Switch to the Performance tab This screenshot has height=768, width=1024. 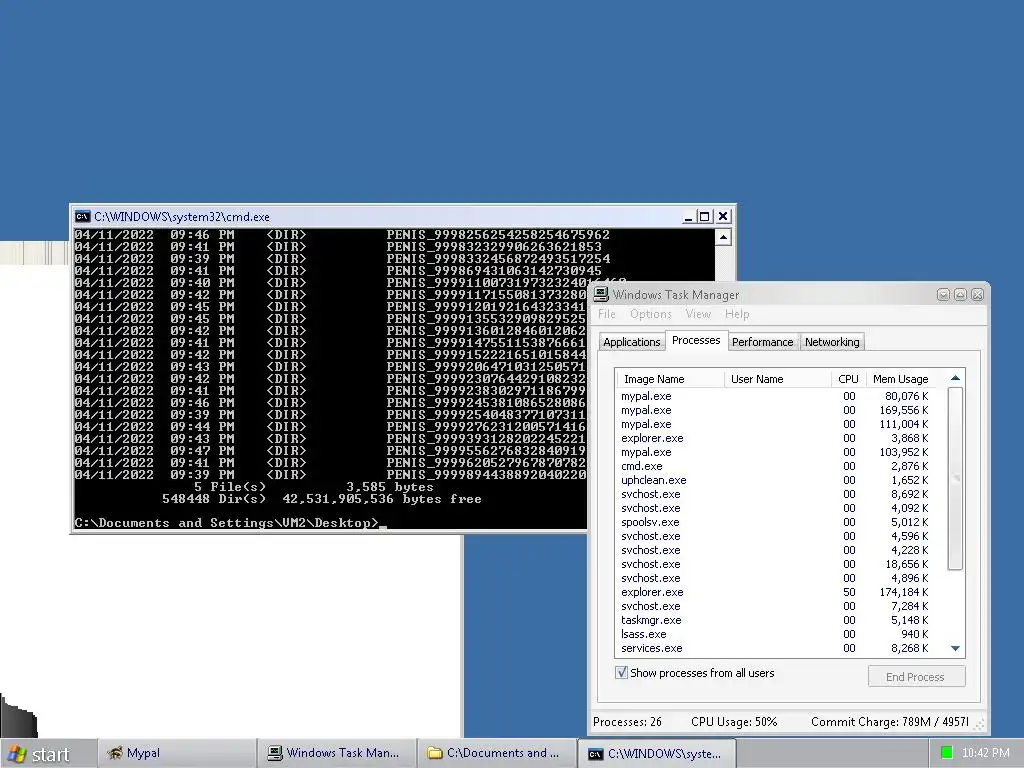pyautogui.click(x=762, y=342)
